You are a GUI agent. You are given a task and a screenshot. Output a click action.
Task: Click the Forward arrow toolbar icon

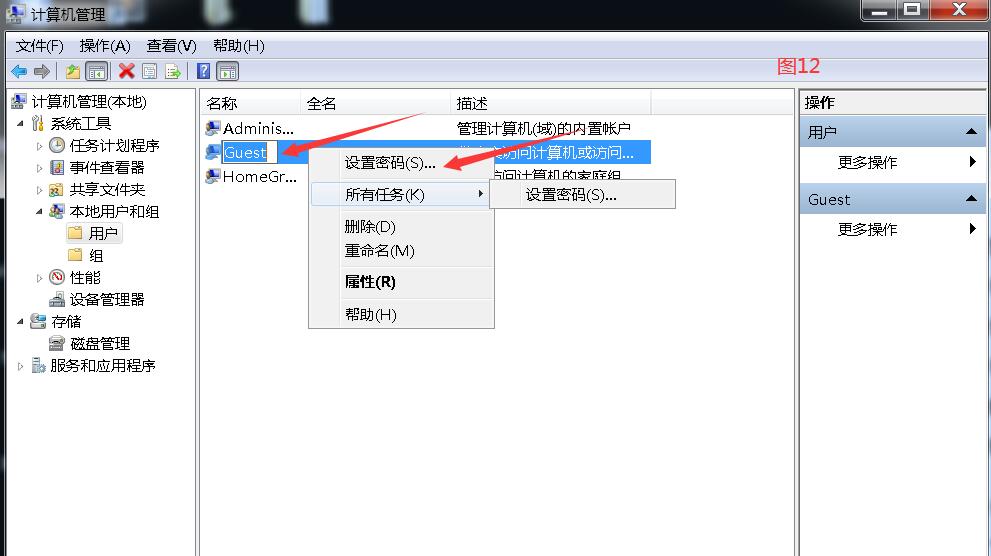click(42, 71)
